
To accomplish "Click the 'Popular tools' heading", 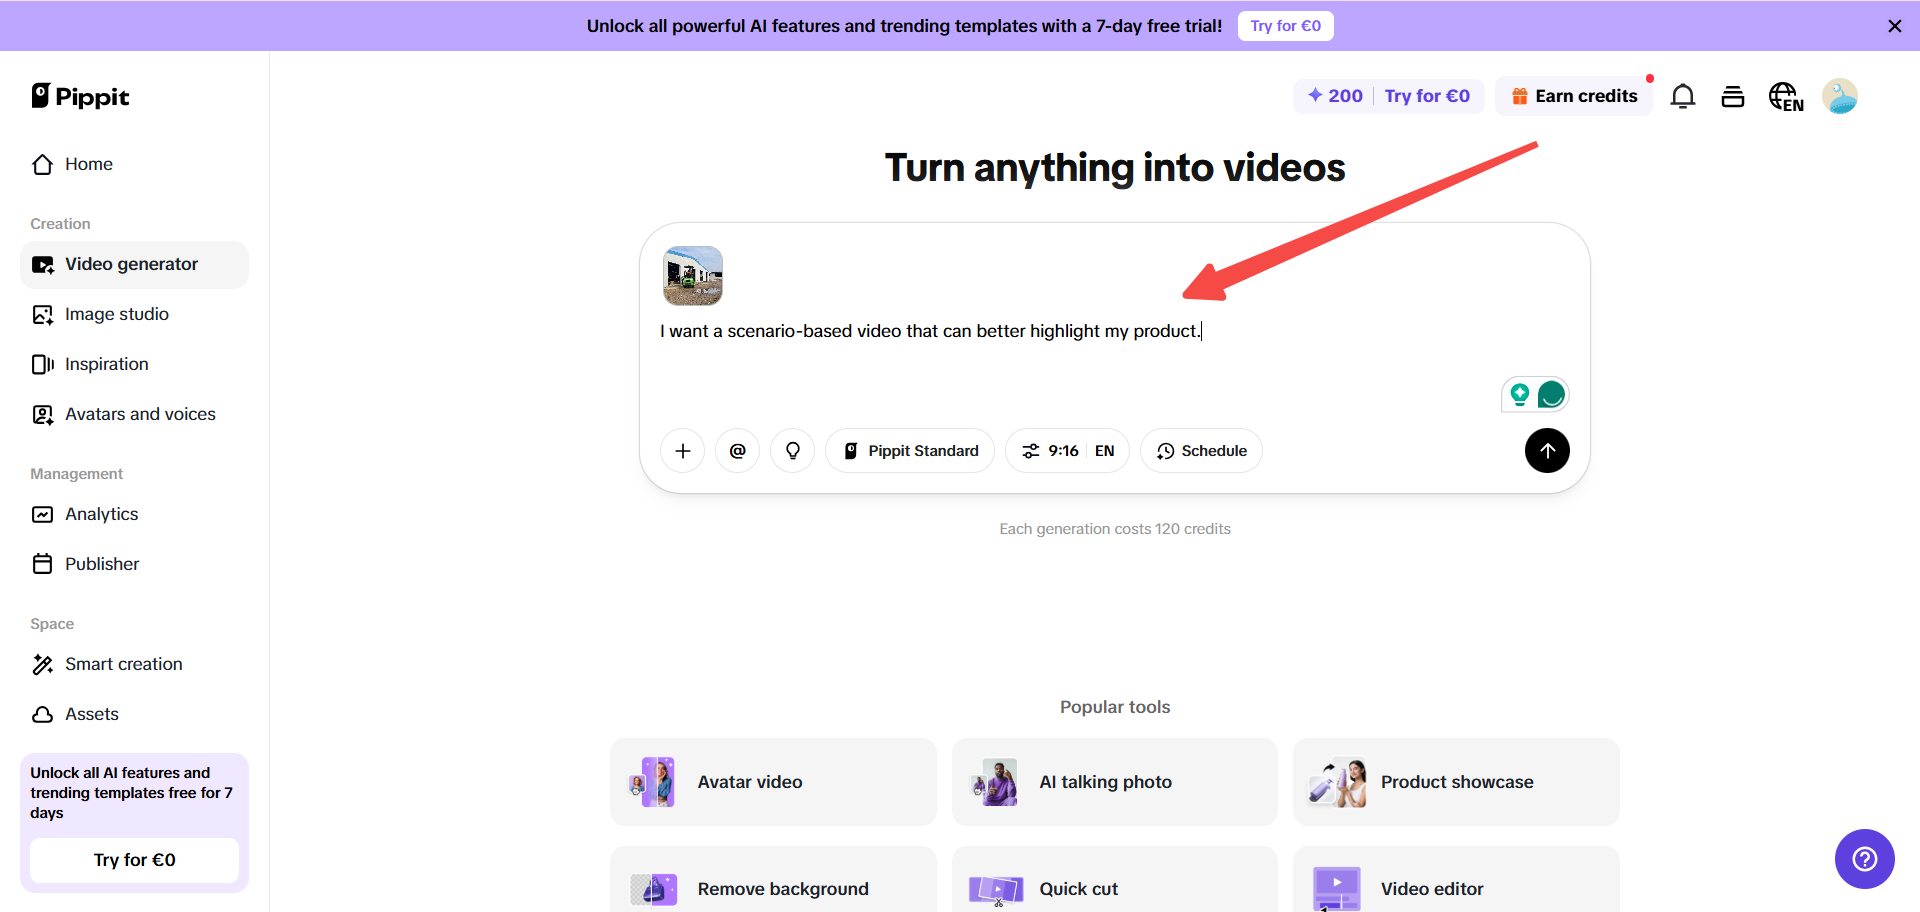I will point(1115,707).
